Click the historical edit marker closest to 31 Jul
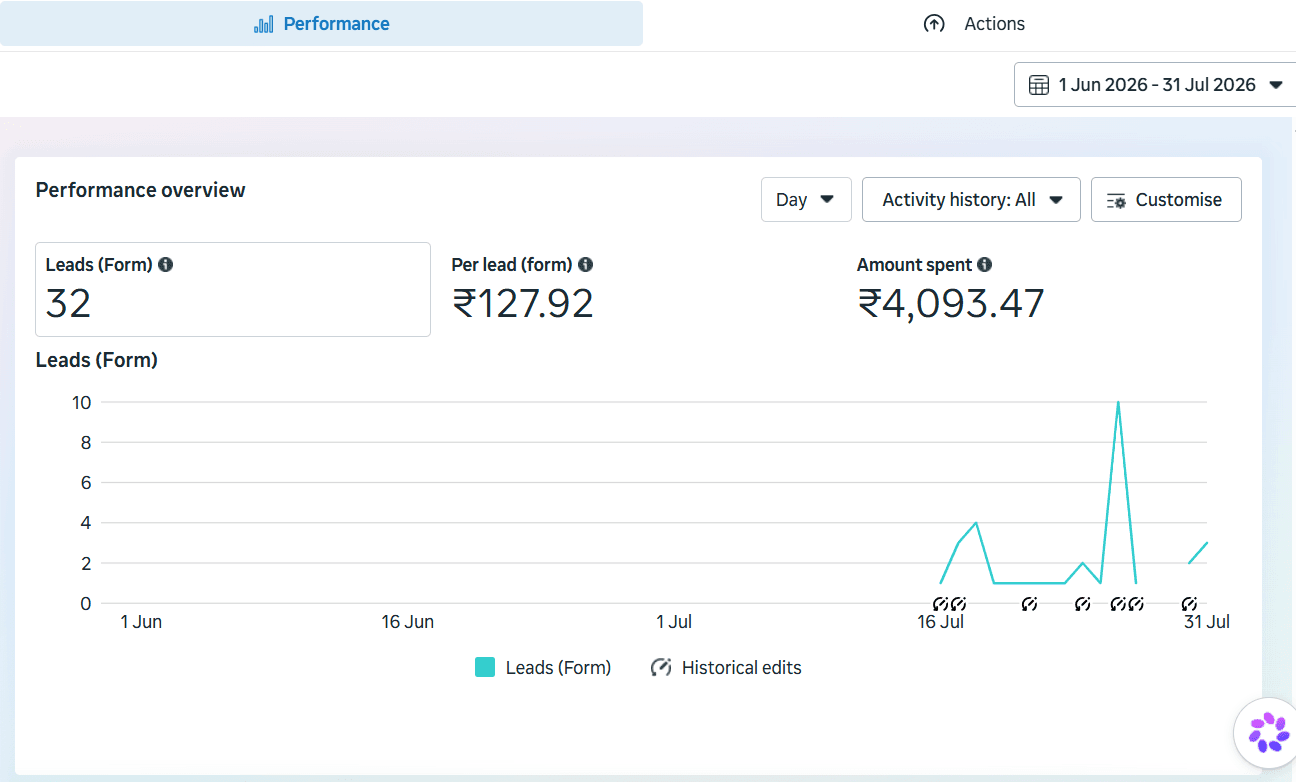 click(x=1189, y=604)
